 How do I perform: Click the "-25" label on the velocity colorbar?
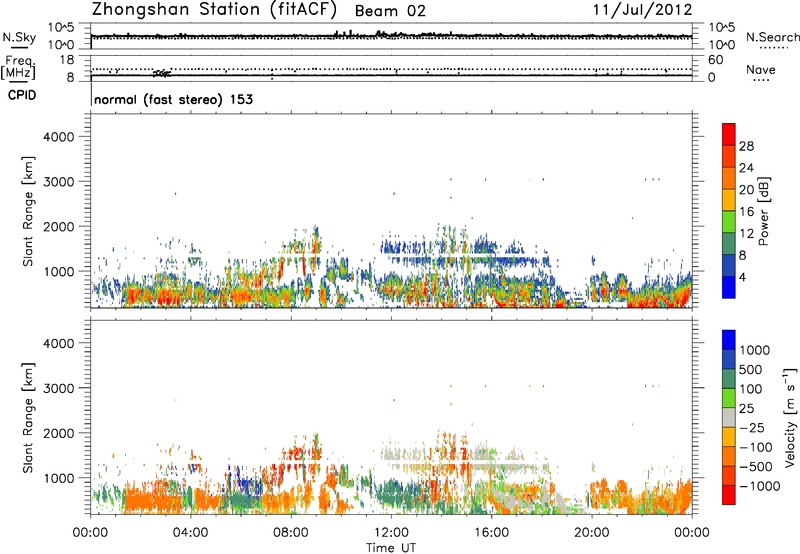point(751,428)
